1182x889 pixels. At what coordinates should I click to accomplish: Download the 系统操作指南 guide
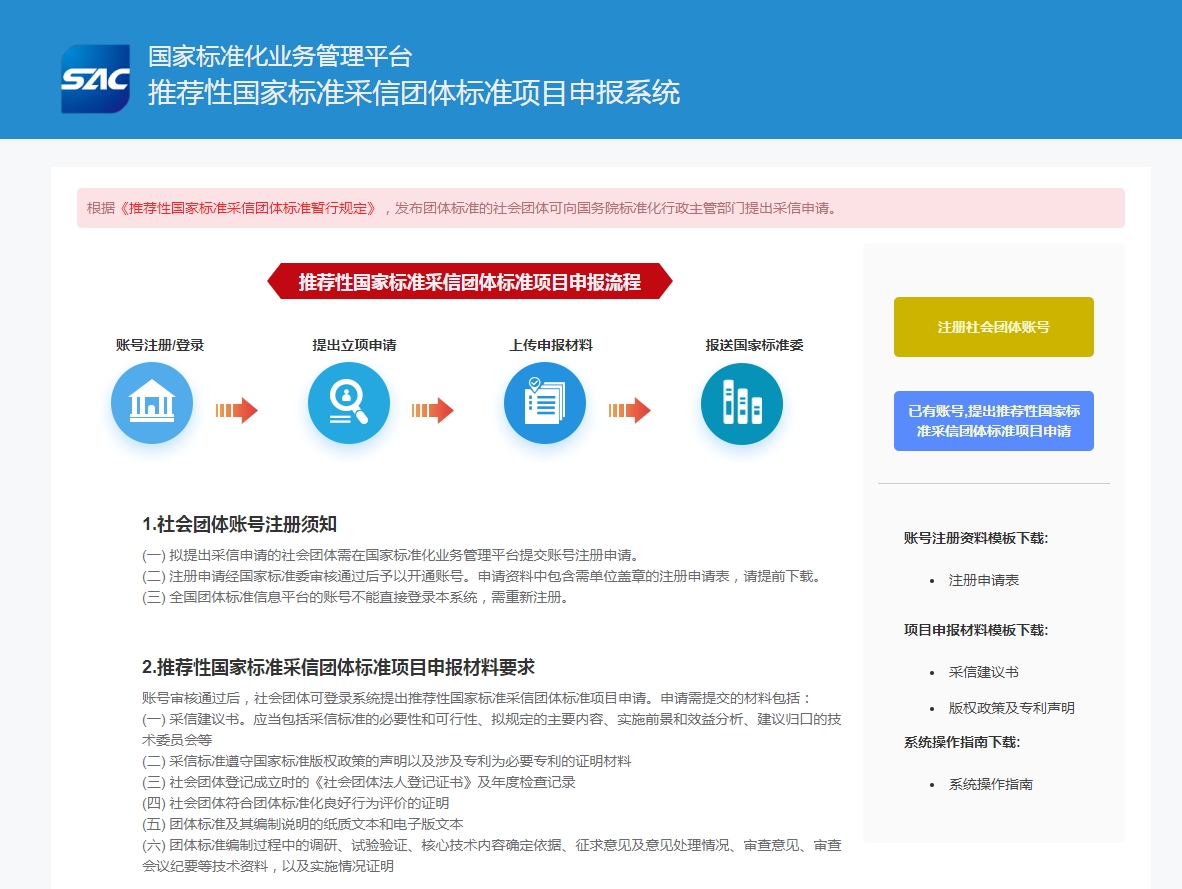[991, 784]
